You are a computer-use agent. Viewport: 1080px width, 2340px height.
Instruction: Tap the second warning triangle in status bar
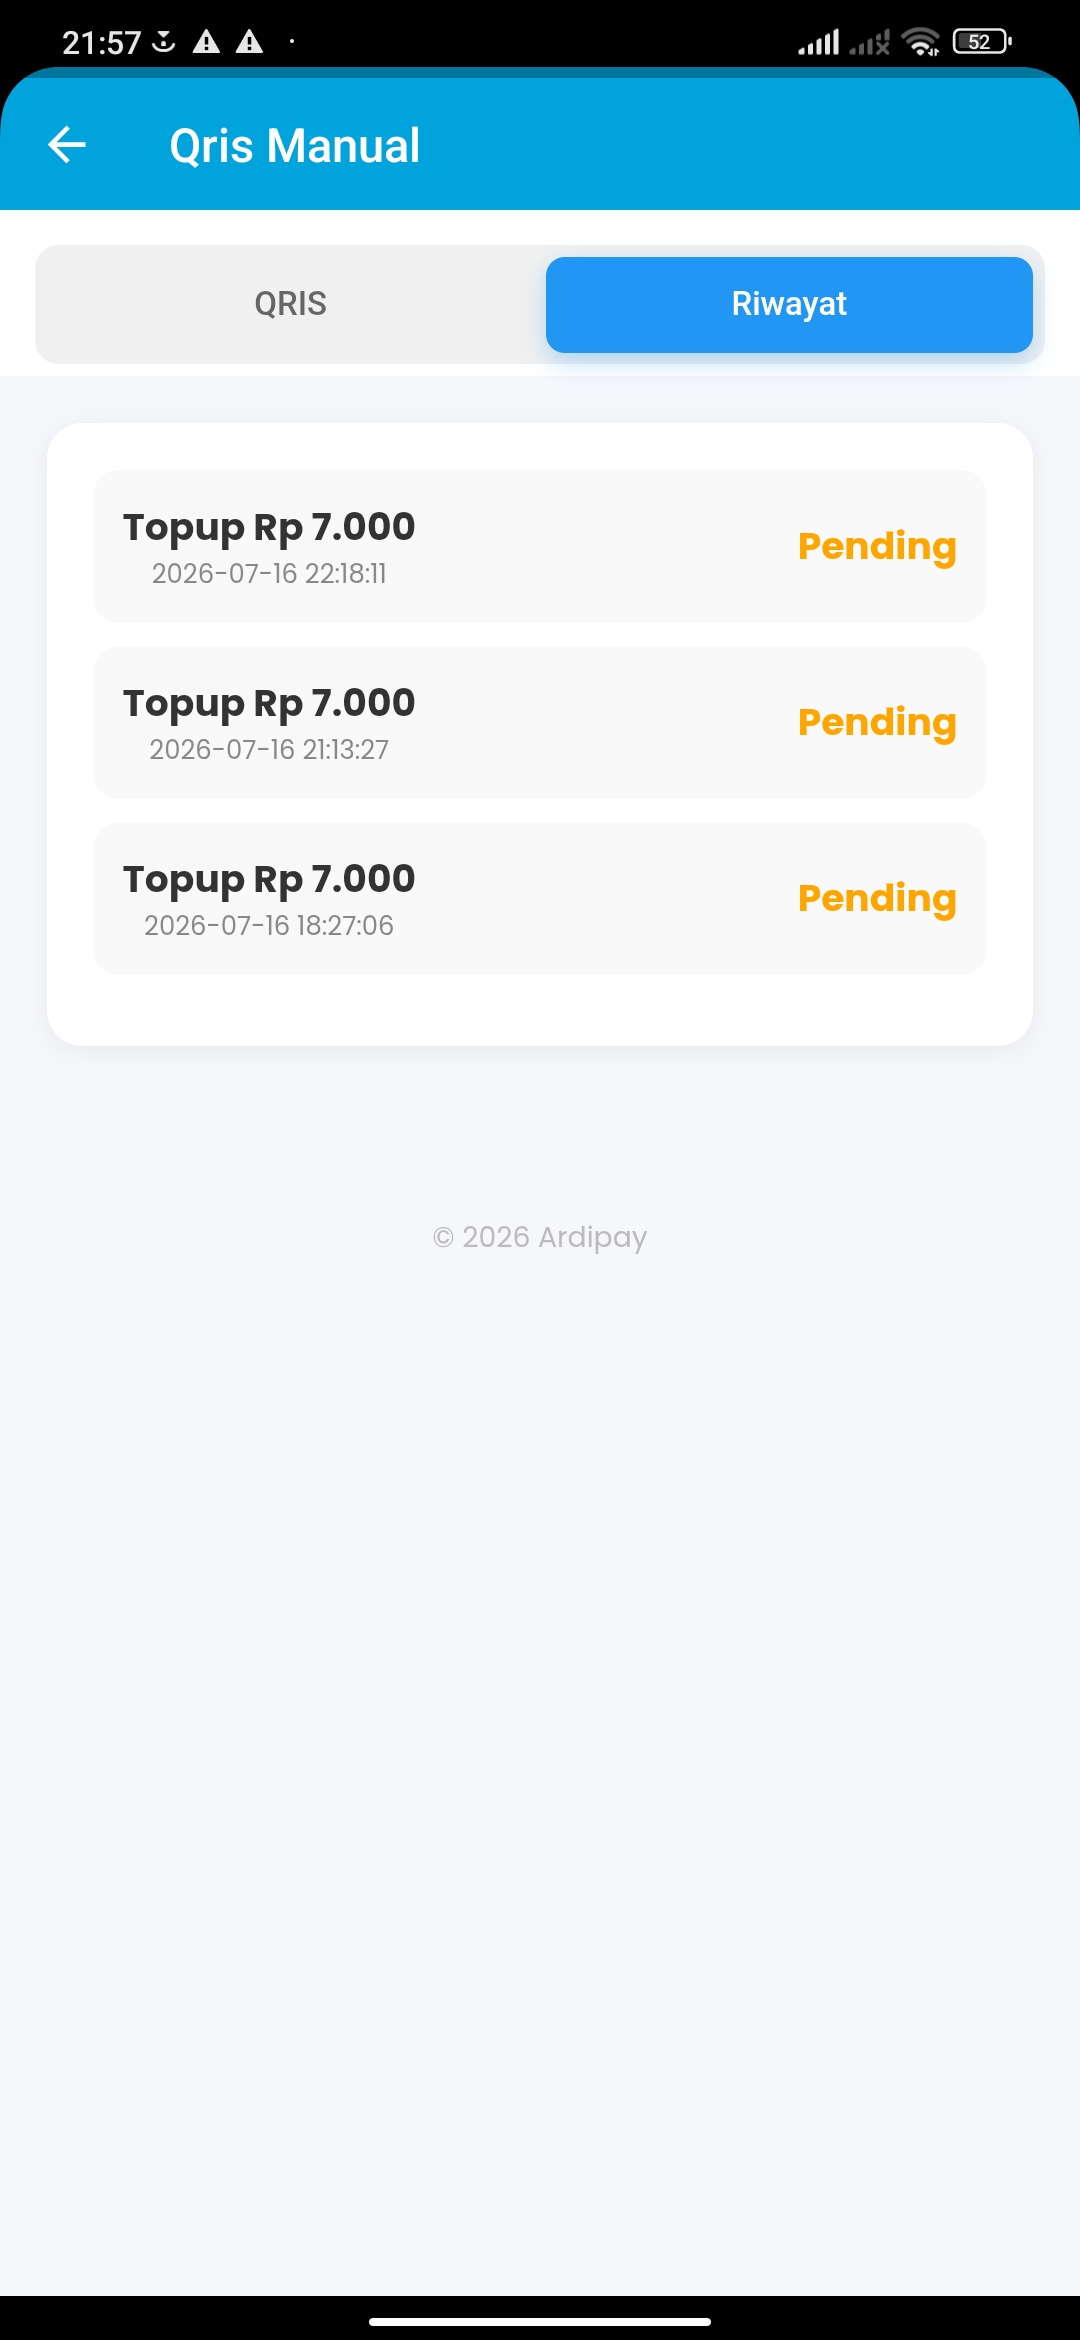tap(249, 42)
